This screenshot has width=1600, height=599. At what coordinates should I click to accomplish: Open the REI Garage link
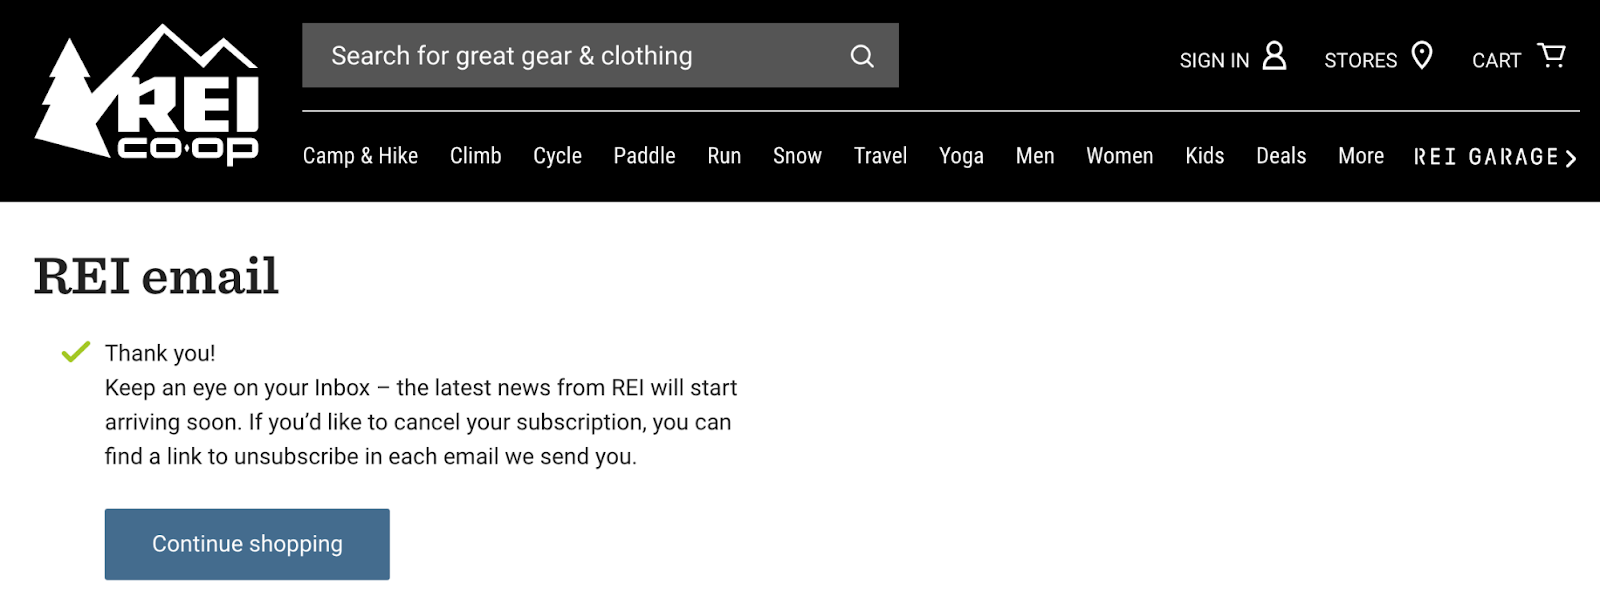pyautogui.click(x=1484, y=157)
